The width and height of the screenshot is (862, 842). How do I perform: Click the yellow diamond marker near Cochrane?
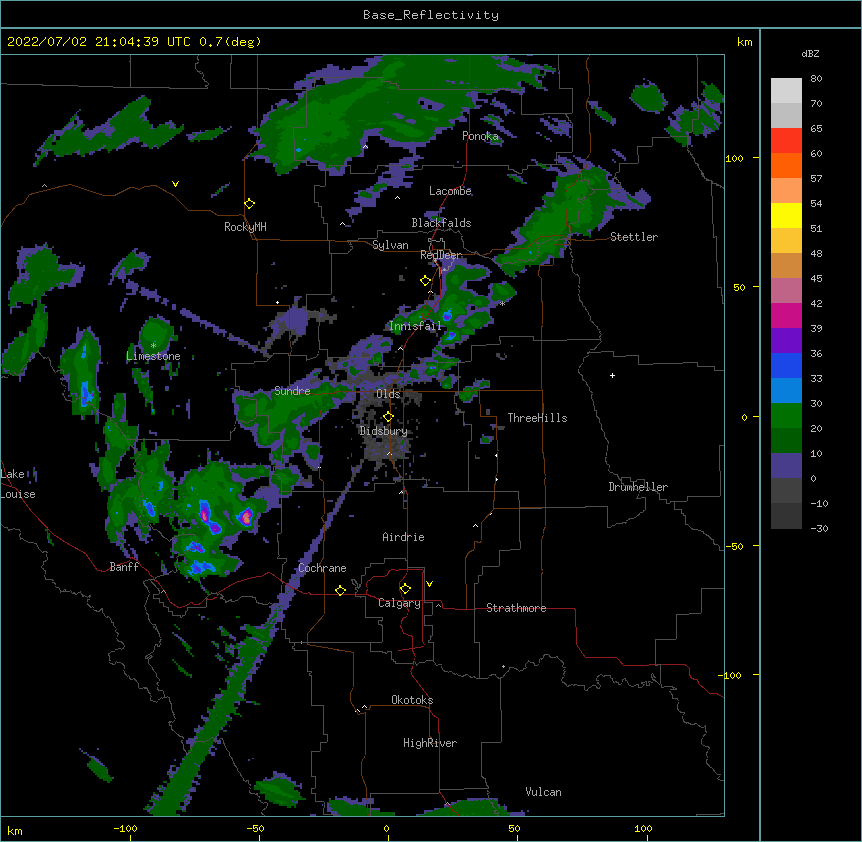click(340, 590)
